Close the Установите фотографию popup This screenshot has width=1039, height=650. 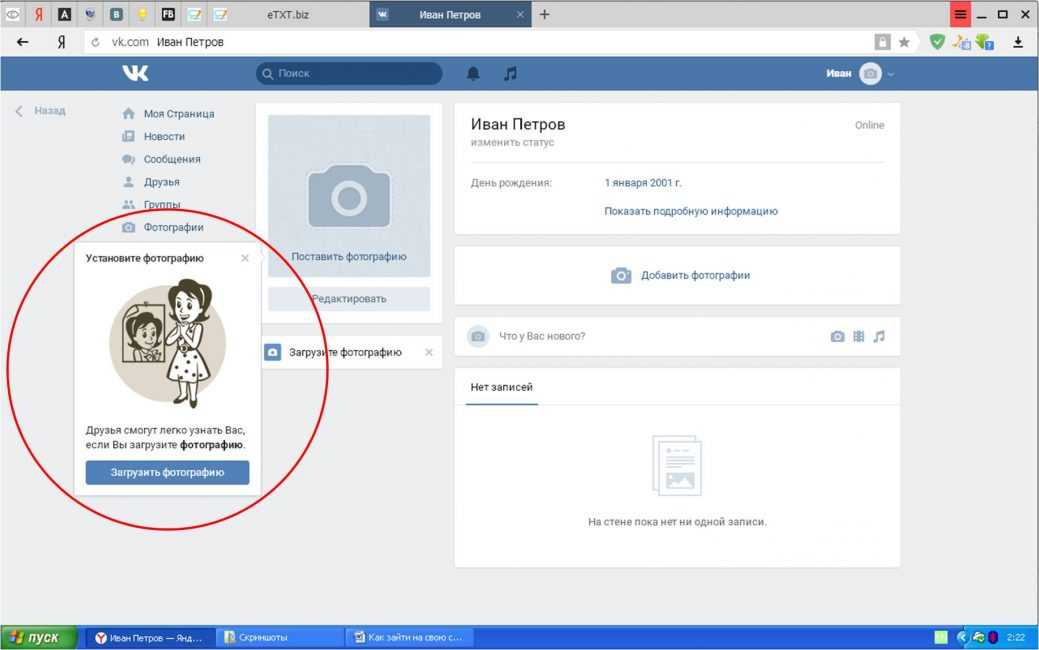tap(245, 258)
